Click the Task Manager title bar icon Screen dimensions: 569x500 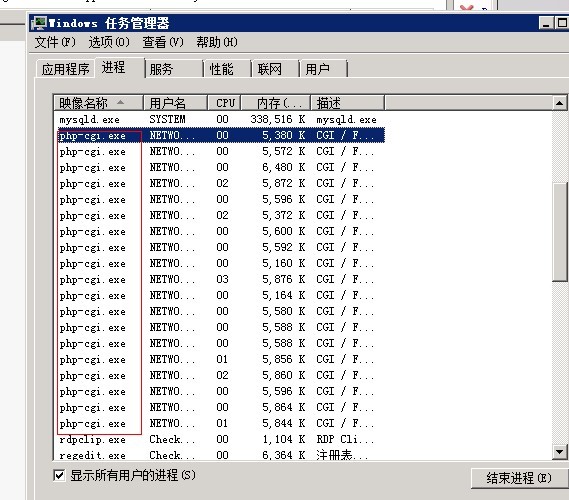pyautogui.click(x=38, y=23)
